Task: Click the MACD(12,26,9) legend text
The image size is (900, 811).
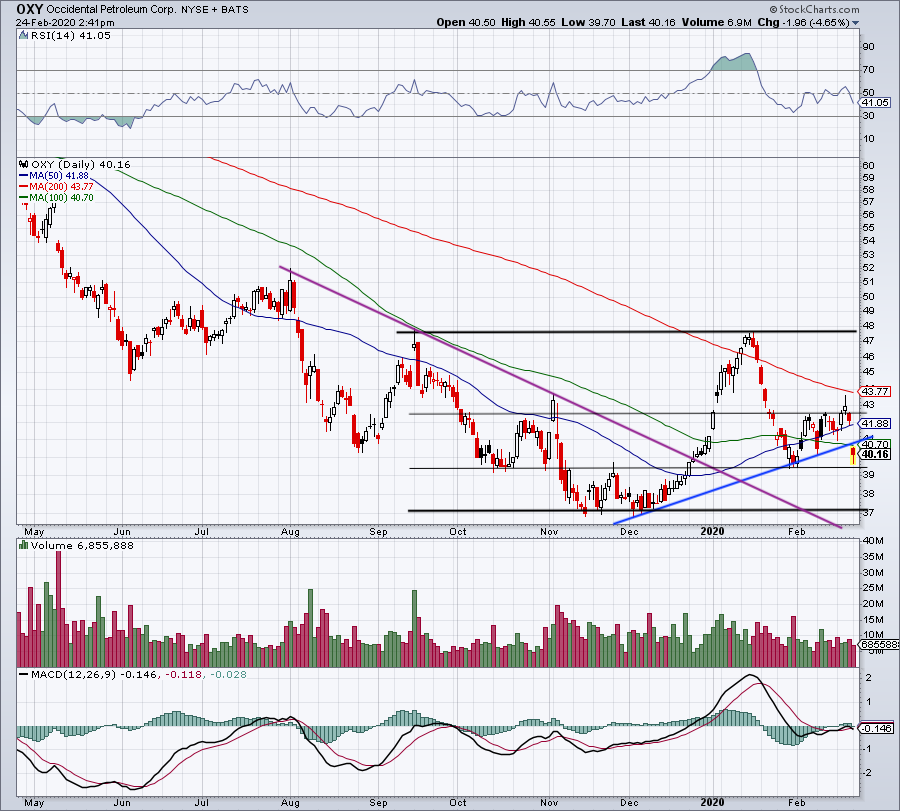Action: pyautogui.click(x=73, y=674)
